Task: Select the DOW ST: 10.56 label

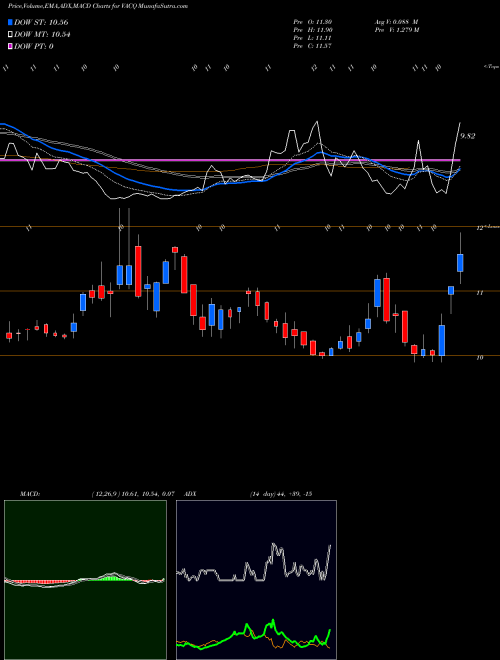Action: pos(41,22)
